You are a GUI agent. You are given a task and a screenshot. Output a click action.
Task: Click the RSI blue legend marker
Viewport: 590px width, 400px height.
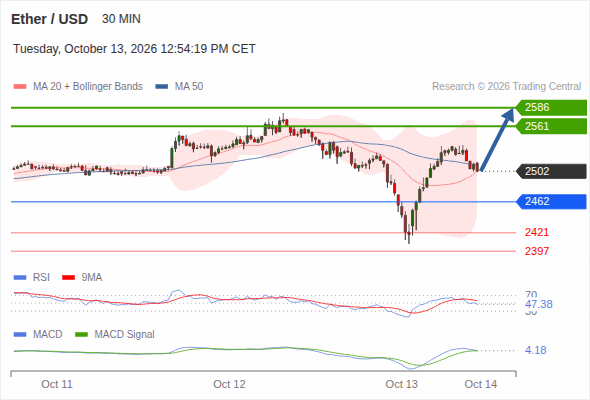tap(20, 278)
